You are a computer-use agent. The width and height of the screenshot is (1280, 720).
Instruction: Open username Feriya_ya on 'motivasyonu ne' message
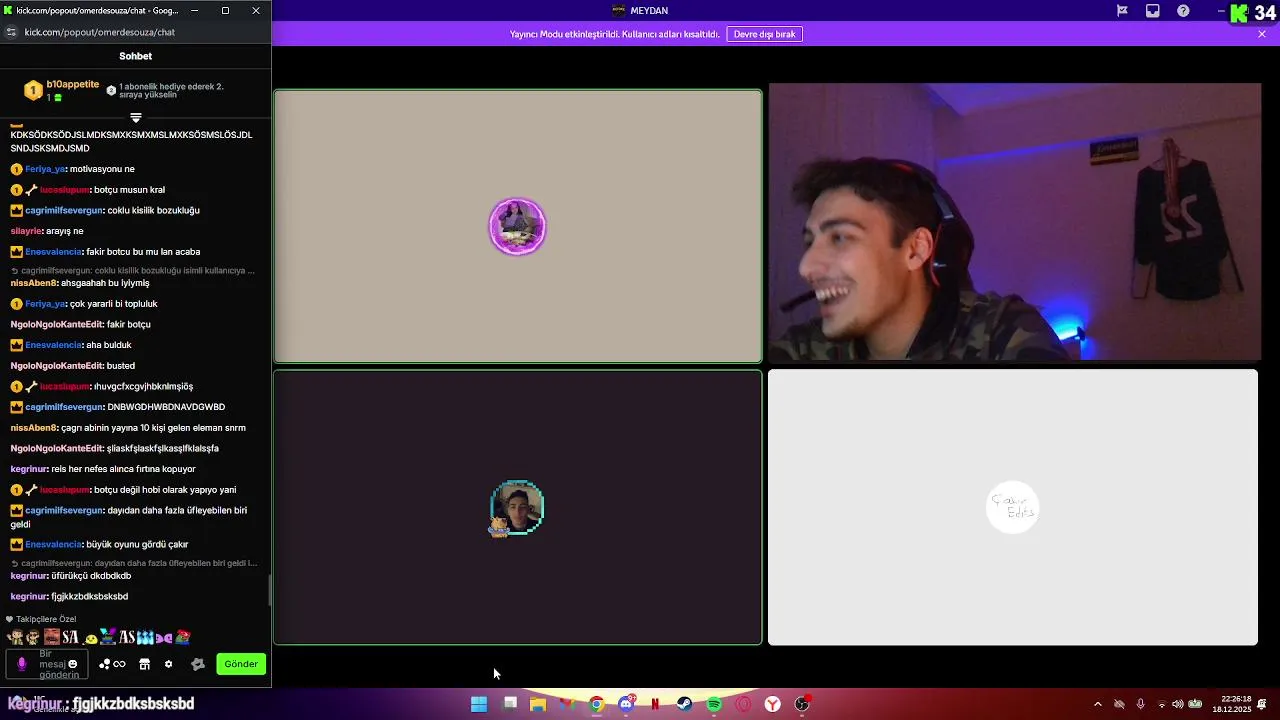(45, 169)
